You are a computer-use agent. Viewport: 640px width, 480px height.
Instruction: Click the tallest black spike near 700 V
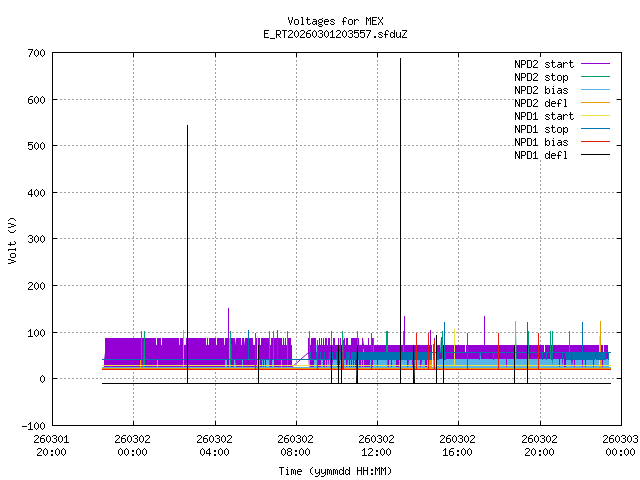point(400,62)
